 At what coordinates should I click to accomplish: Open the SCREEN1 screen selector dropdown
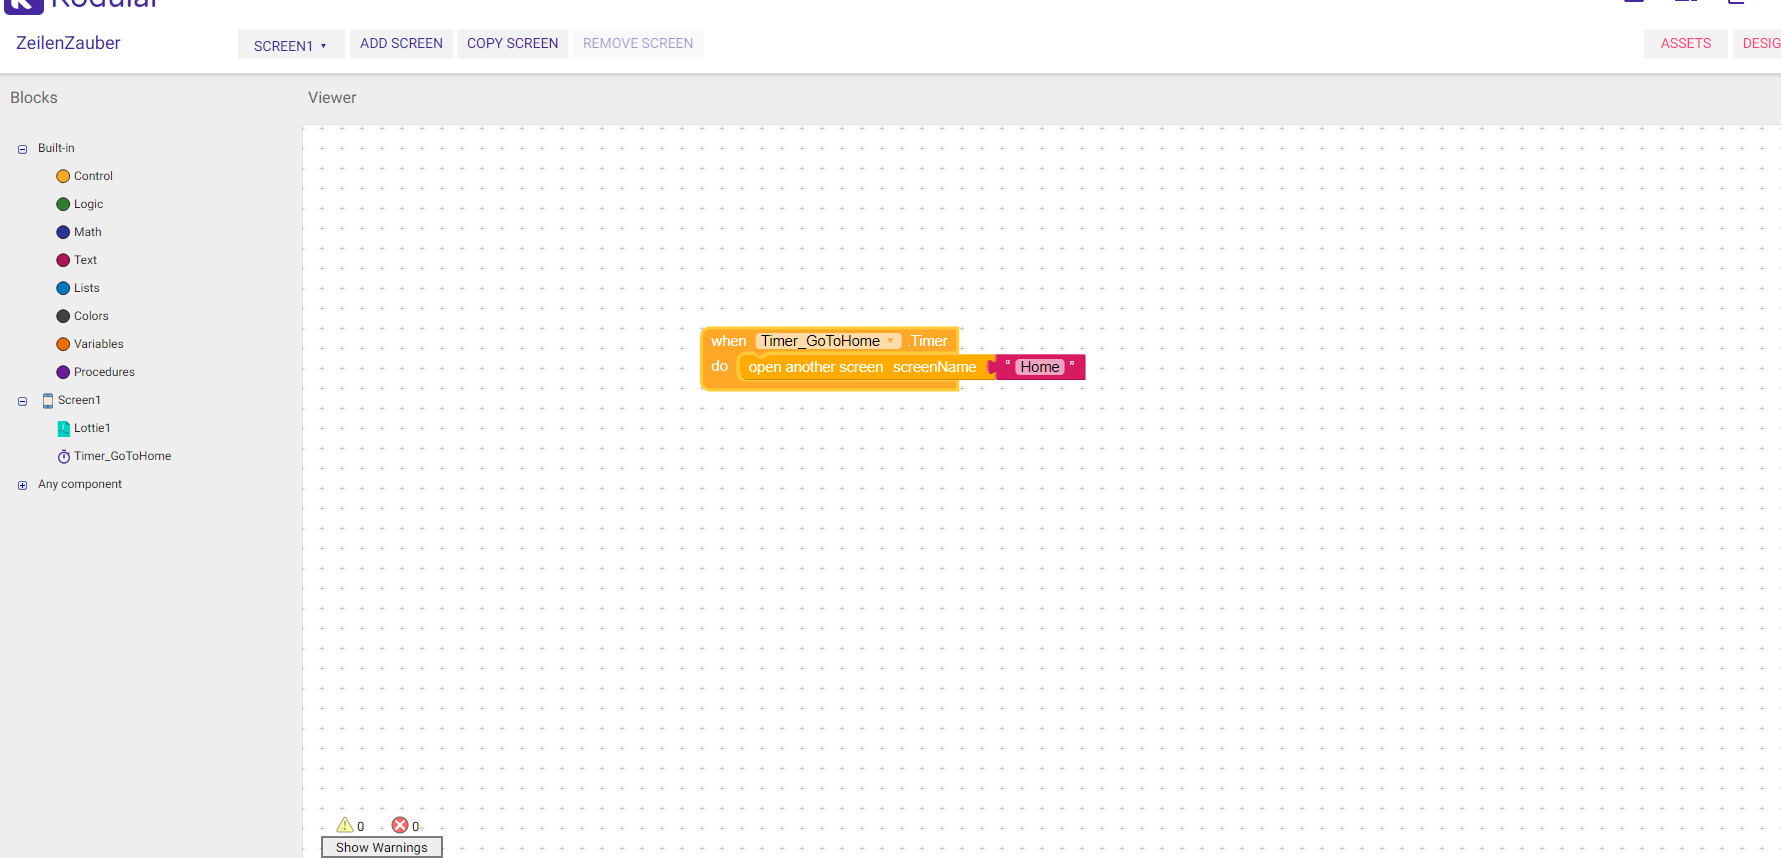[x=290, y=45]
